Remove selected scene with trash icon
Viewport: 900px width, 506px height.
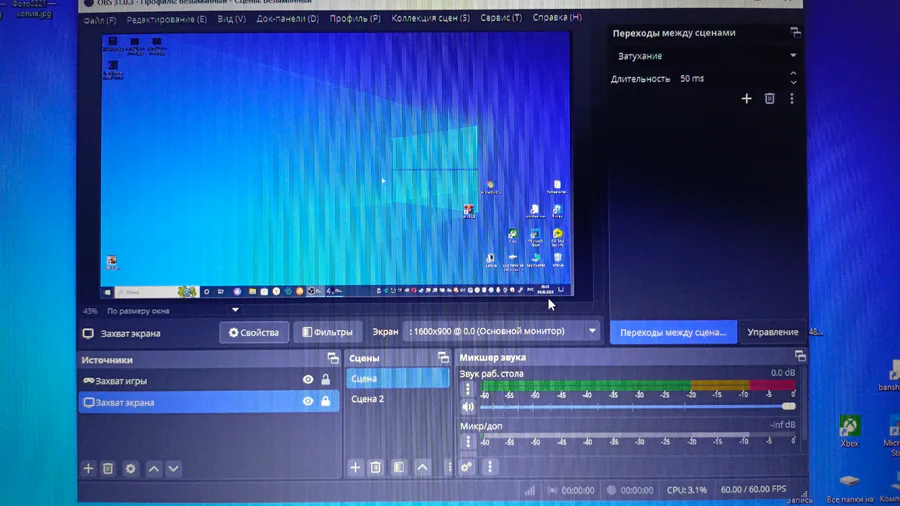click(375, 468)
